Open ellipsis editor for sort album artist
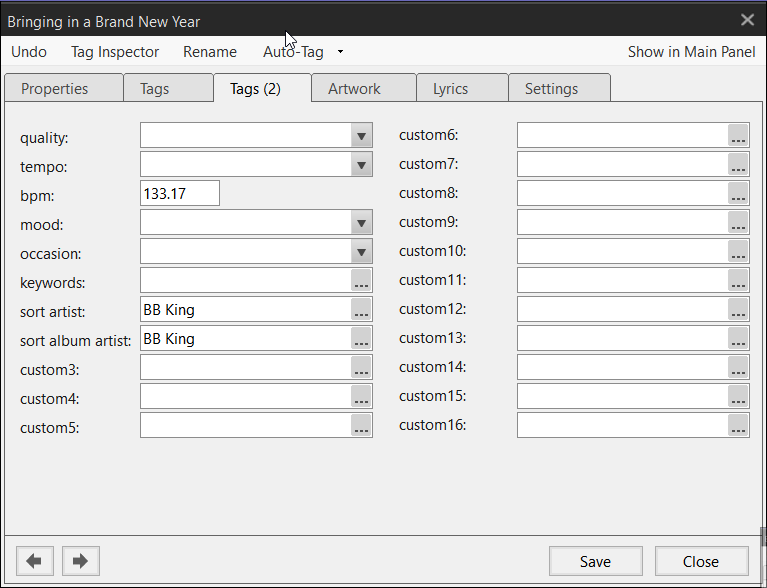 click(x=361, y=341)
